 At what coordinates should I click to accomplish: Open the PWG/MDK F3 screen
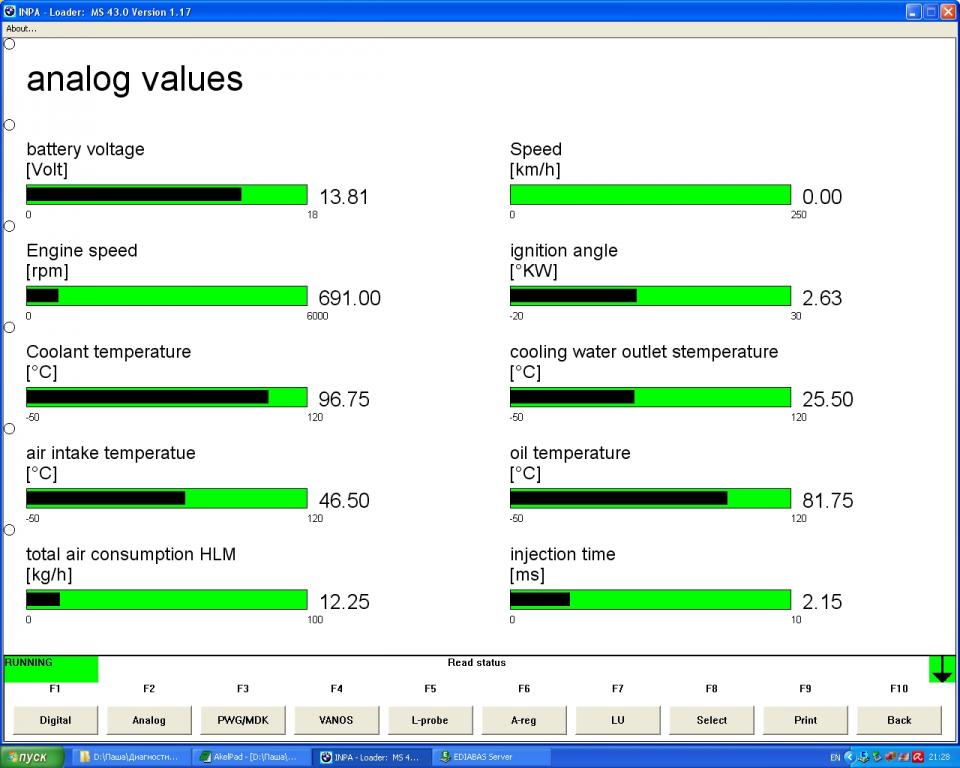click(x=243, y=720)
